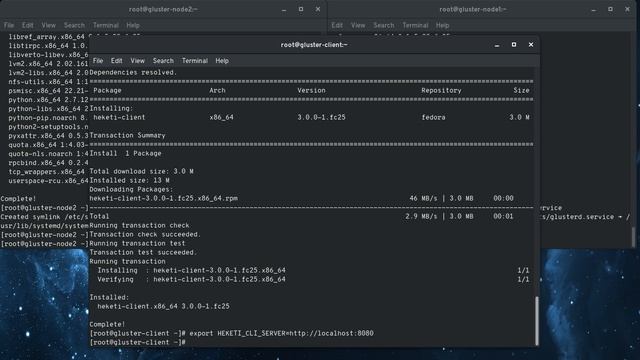Click 'Total download size: 3.0 M' line
This screenshot has height=360, width=640.
pyautogui.click(x=141, y=171)
